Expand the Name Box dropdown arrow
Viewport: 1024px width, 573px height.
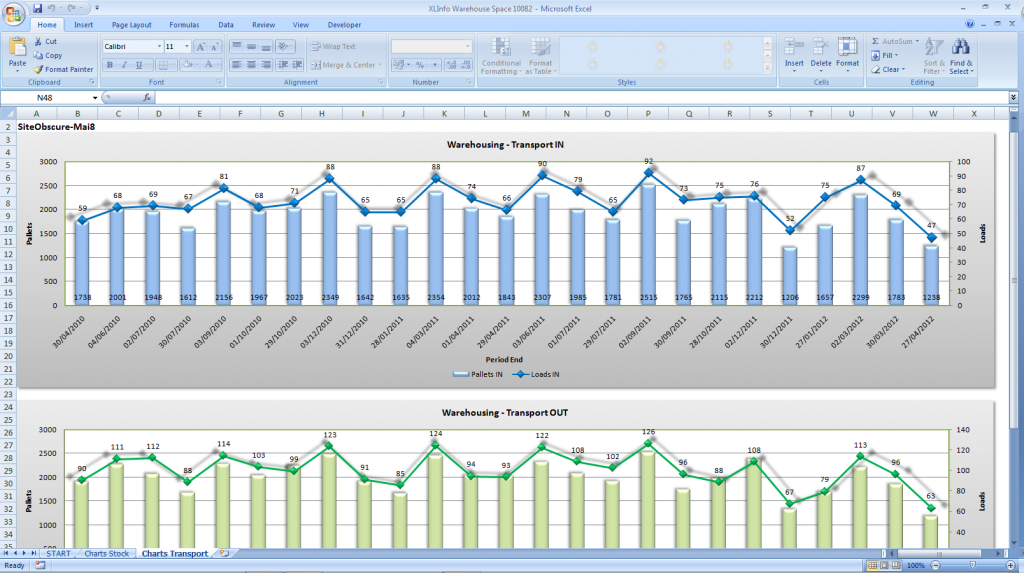pos(95,98)
